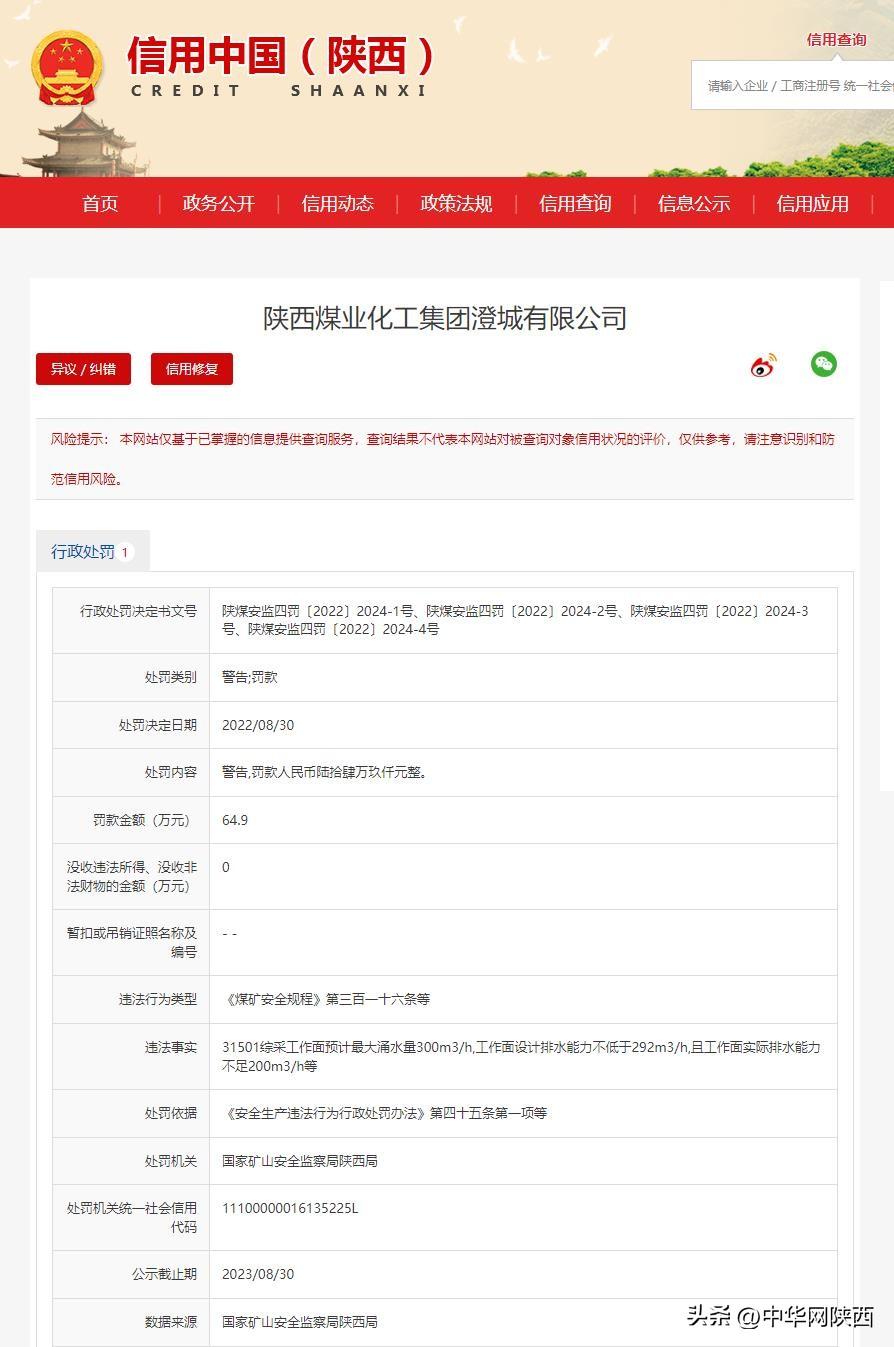
Task: Share page via Weibo icon
Action: pos(764,366)
